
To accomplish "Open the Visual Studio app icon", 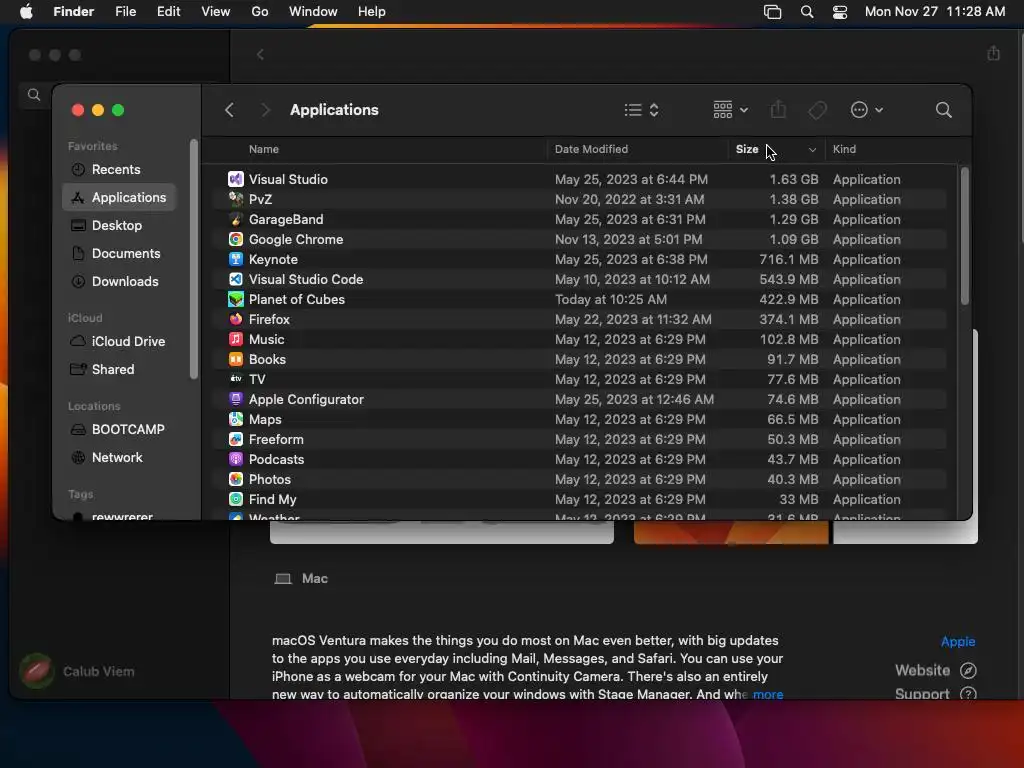I will tap(236, 179).
